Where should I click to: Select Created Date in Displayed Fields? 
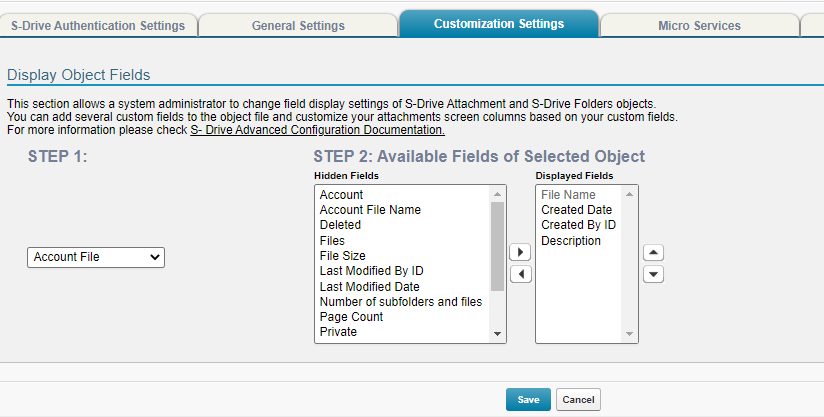pyautogui.click(x=576, y=210)
